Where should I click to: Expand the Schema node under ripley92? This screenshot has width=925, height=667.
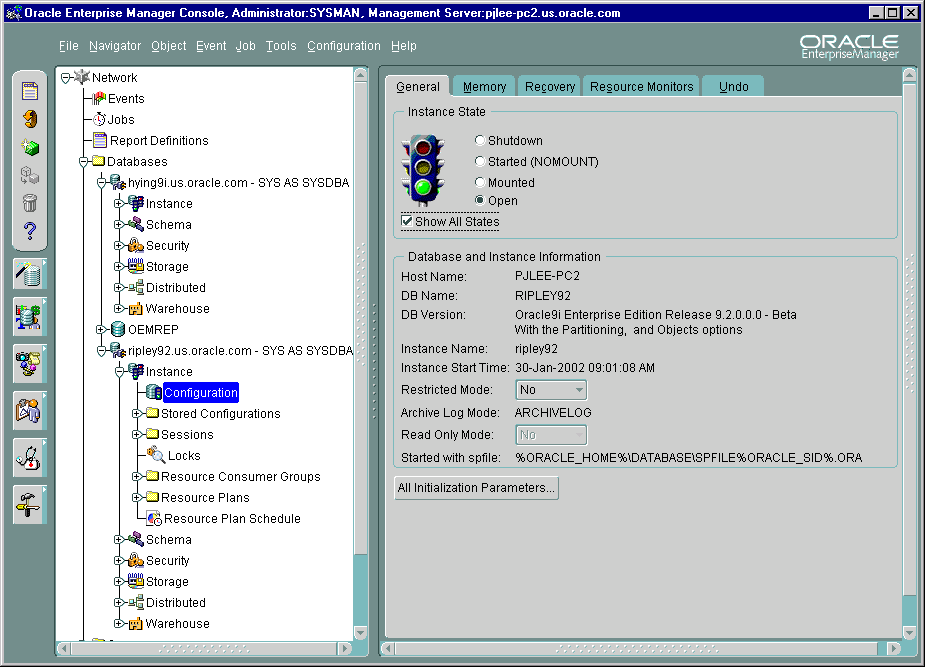point(121,539)
